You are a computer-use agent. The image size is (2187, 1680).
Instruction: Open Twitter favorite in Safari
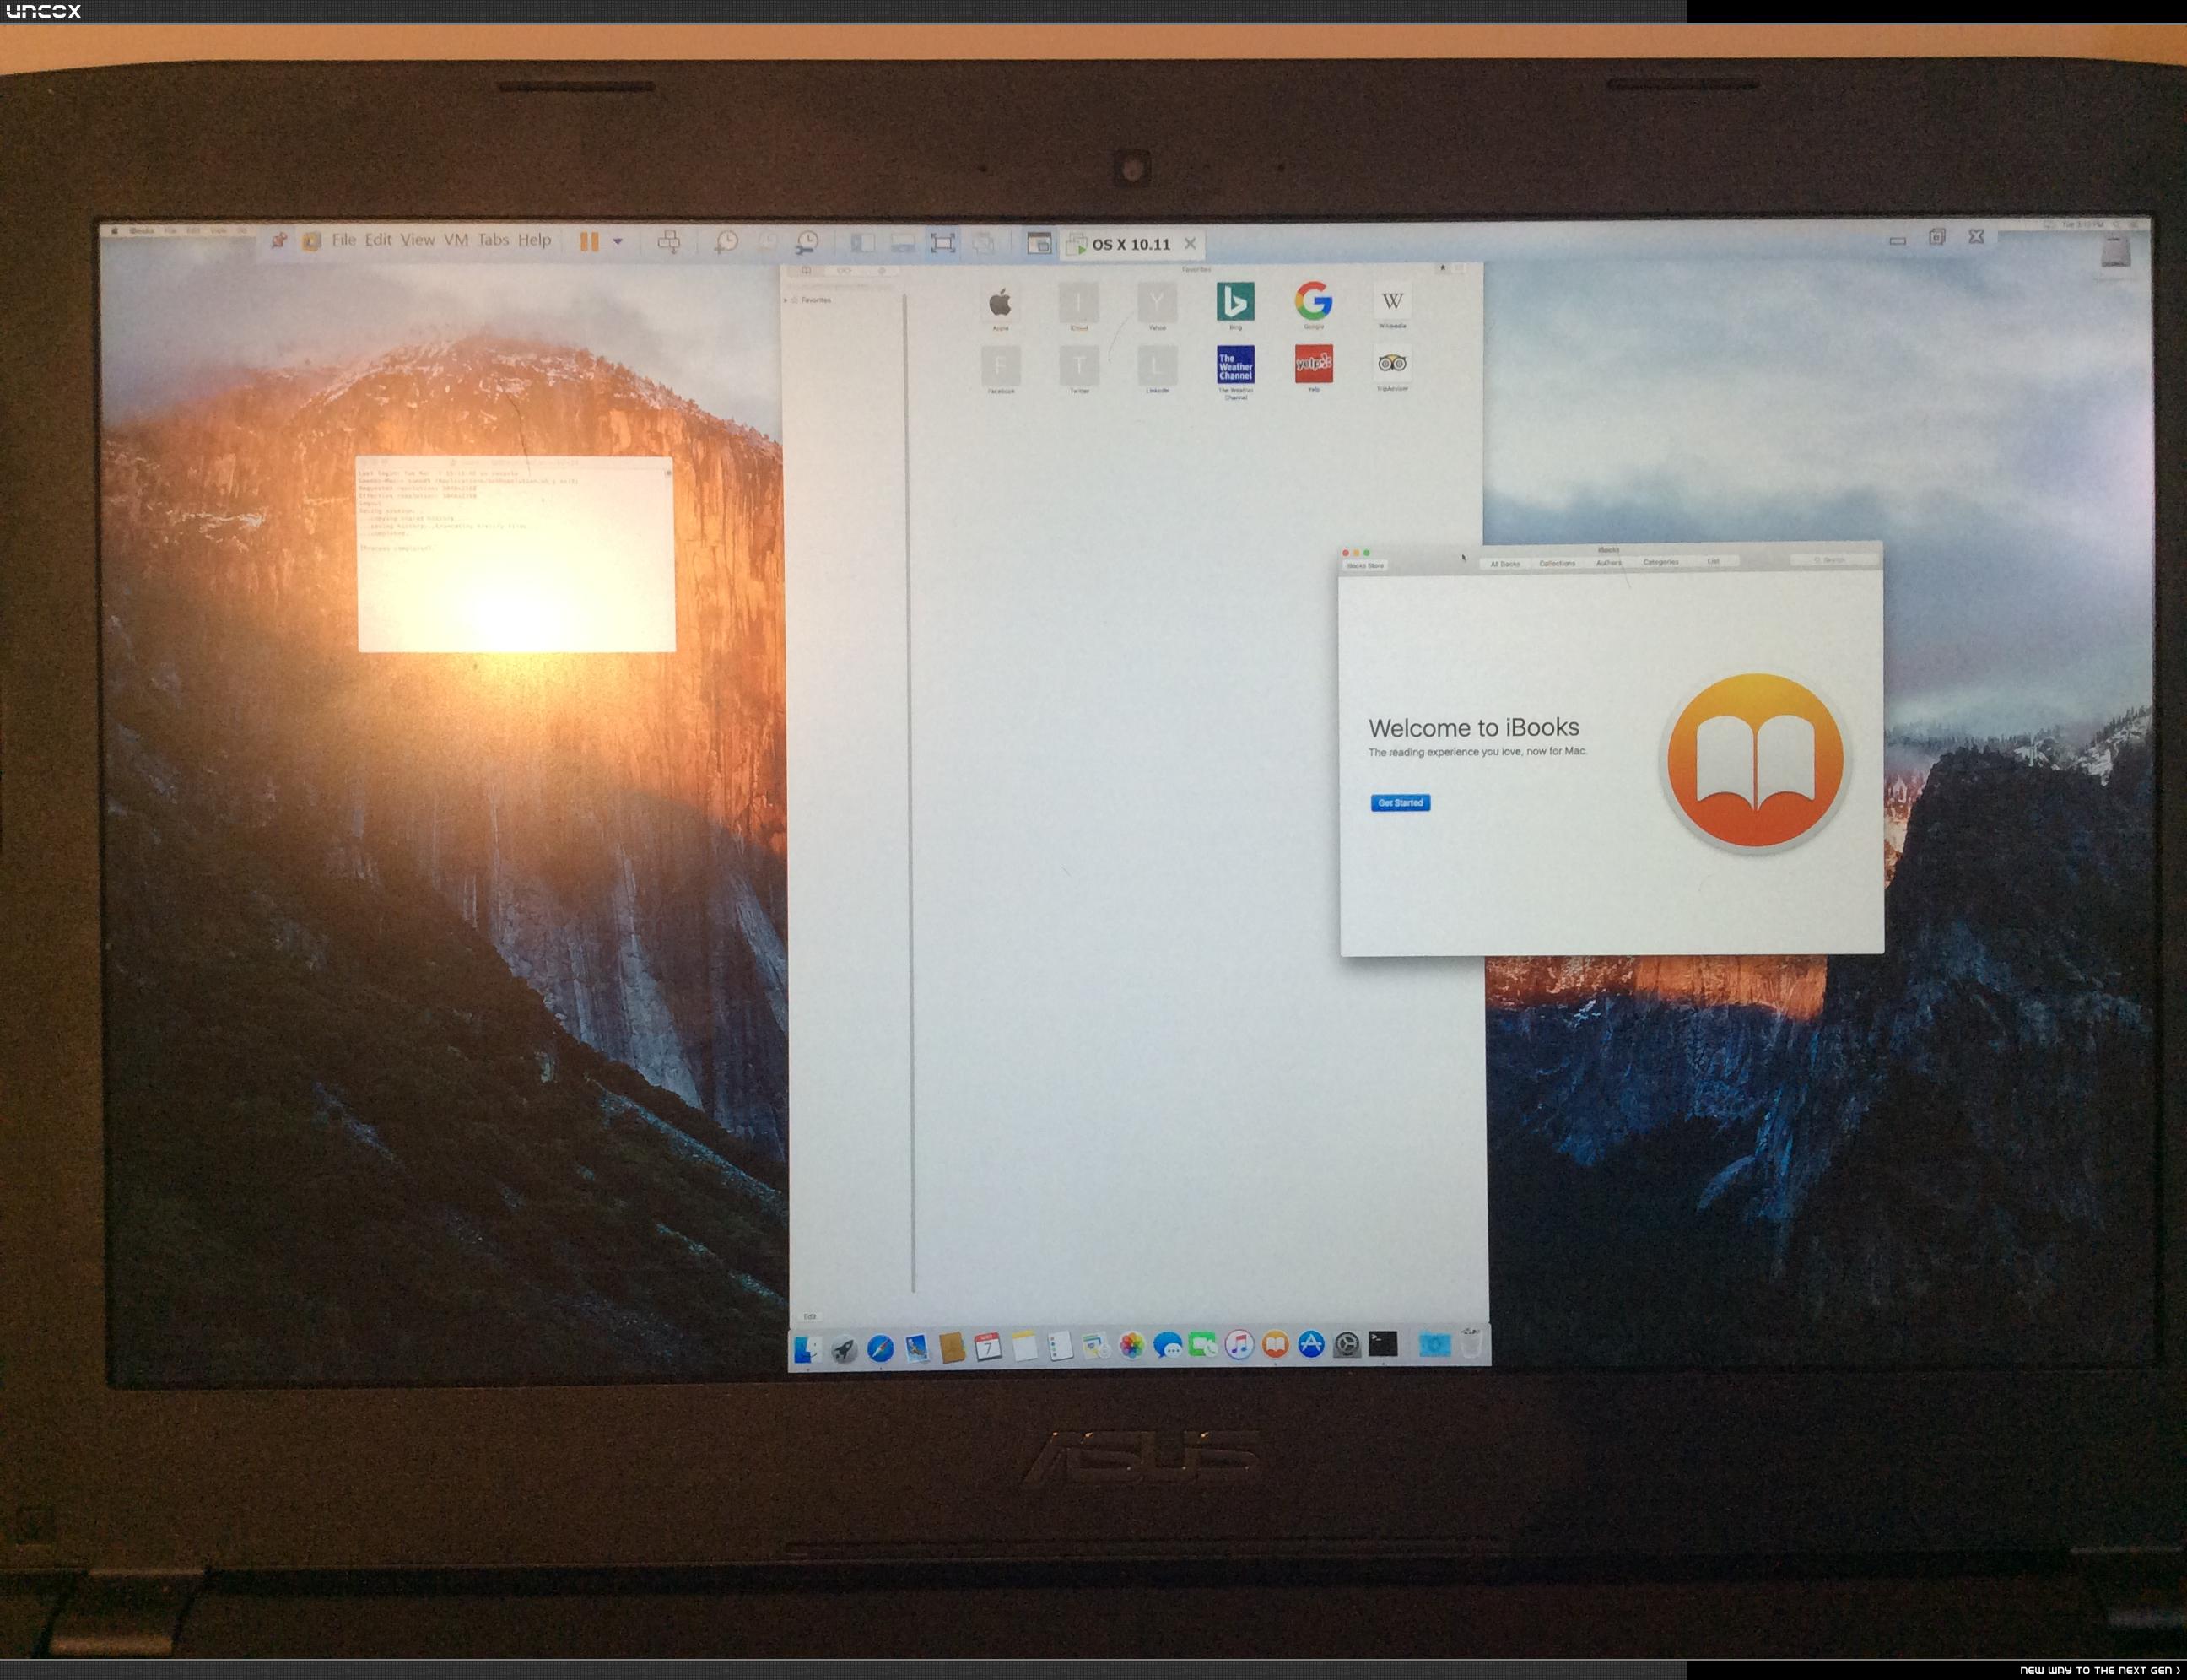(x=1079, y=370)
